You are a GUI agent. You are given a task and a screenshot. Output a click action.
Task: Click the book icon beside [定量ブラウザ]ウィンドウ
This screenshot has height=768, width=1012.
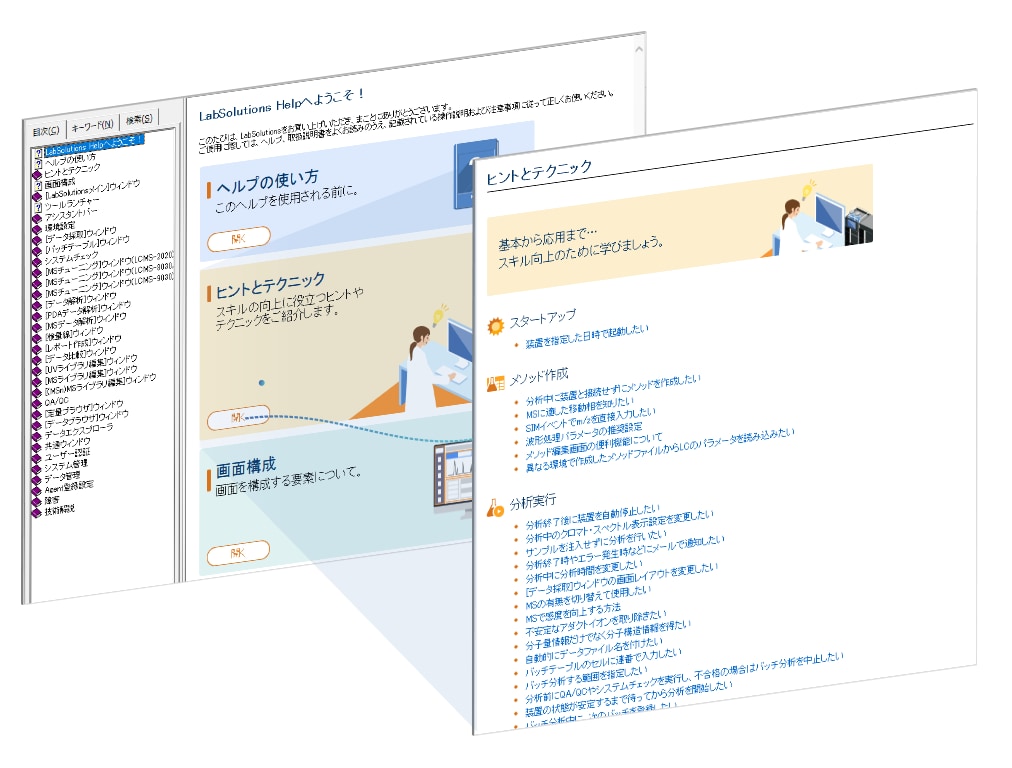coord(37,414)
